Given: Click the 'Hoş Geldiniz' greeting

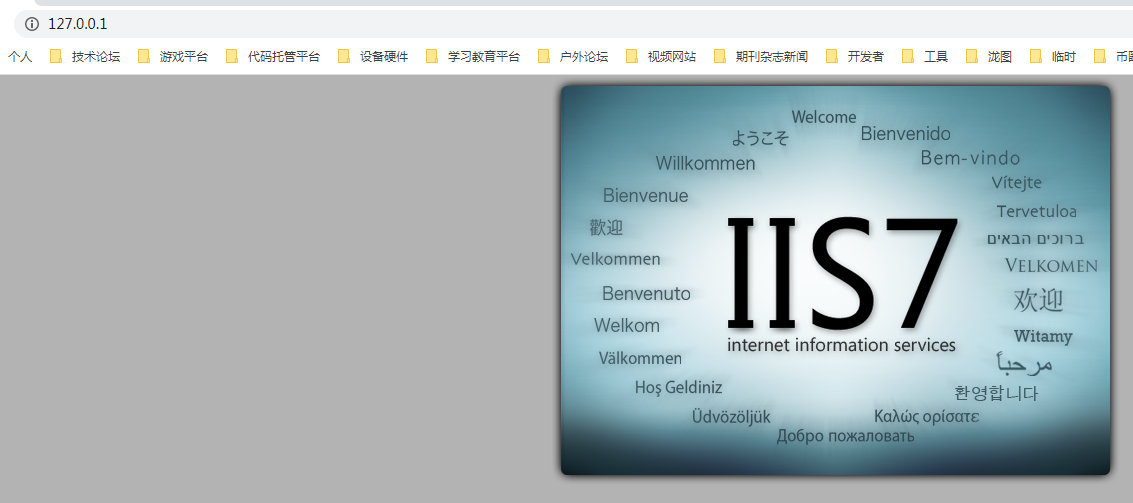Looking at the screenshot, I should coord(678,387).
